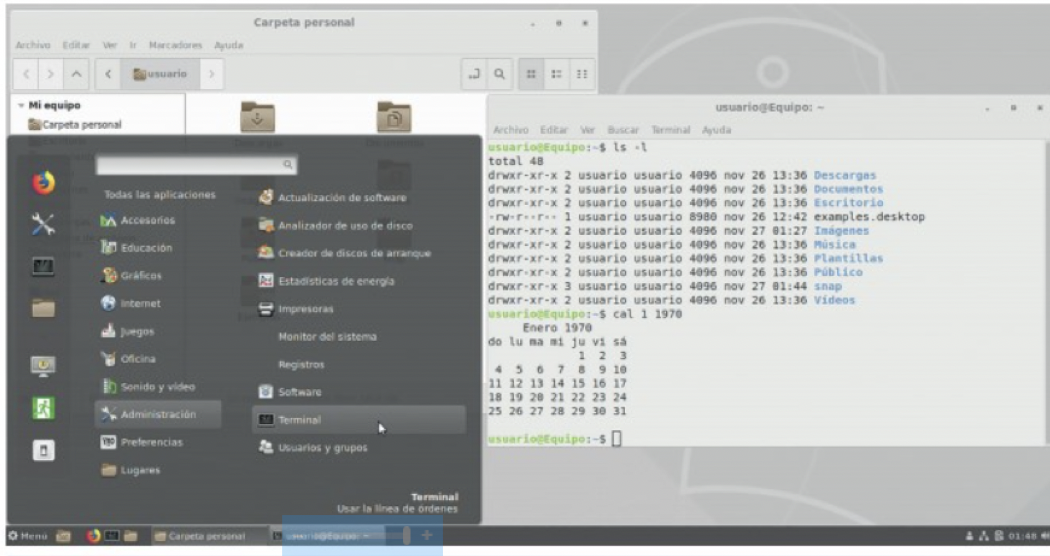This screenshot has height=556, width=1050.
Task: Open the Preferencias category
Action: point(141,442)
